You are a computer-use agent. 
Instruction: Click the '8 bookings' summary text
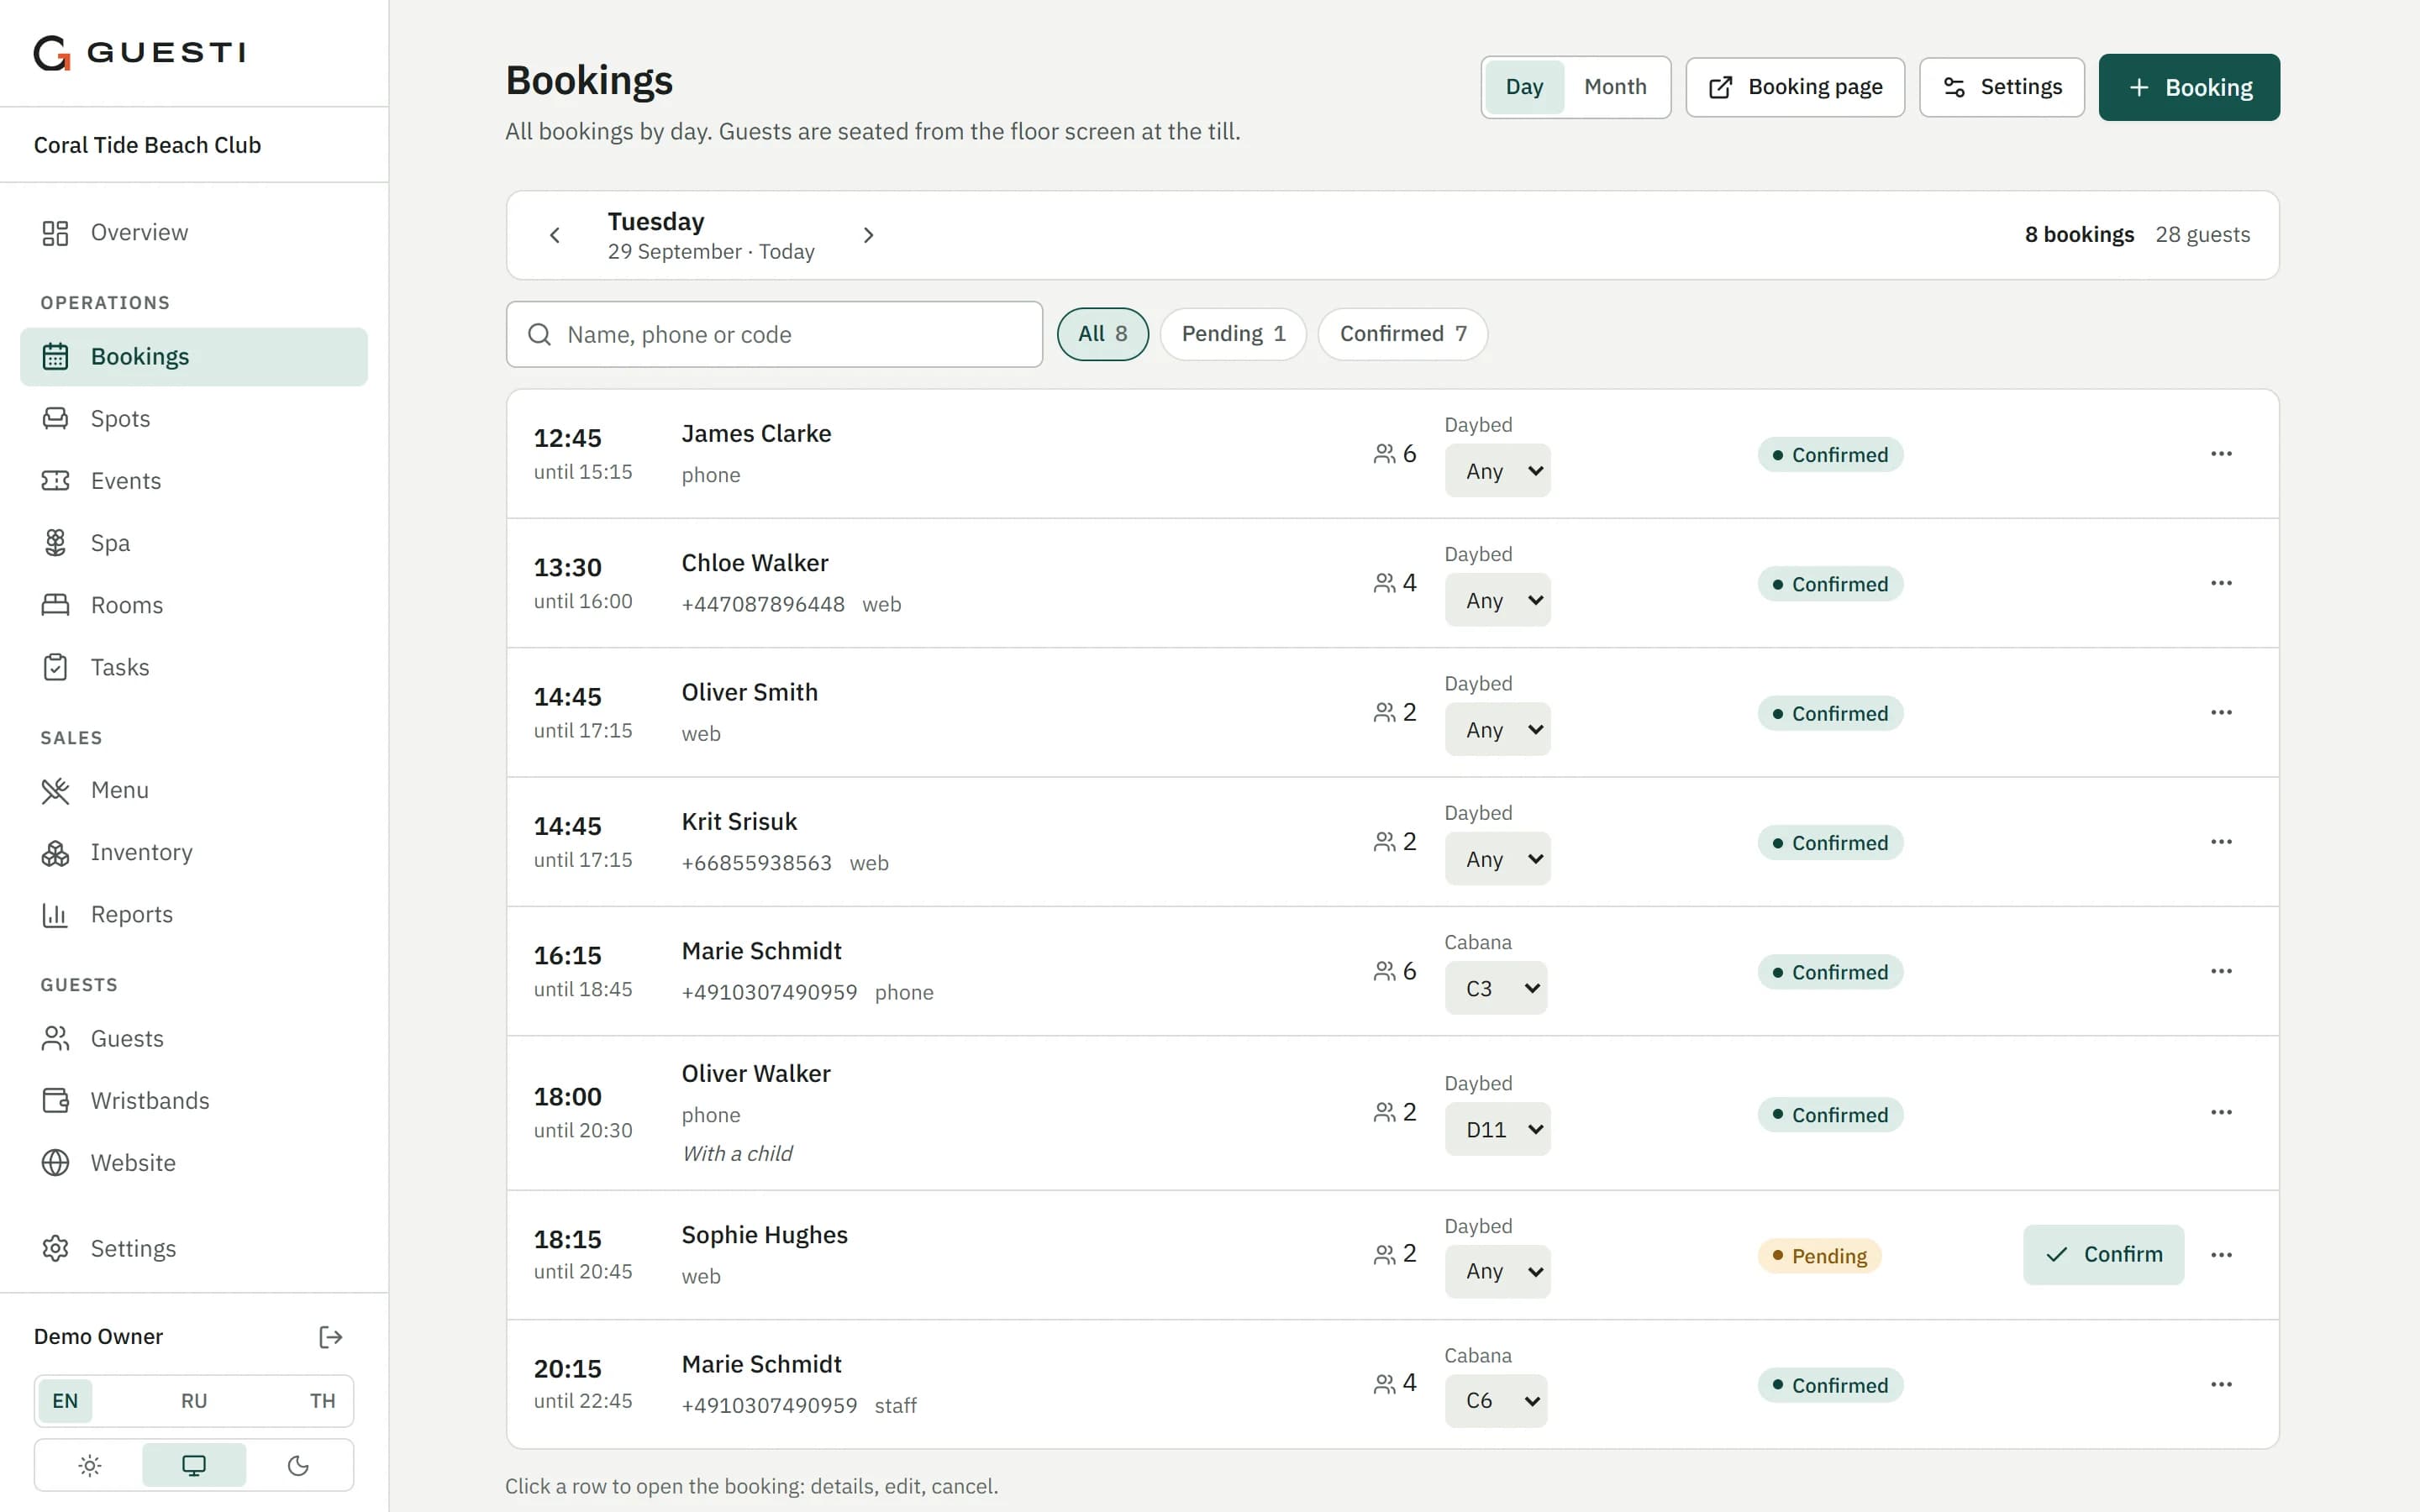coord(2079,235)
